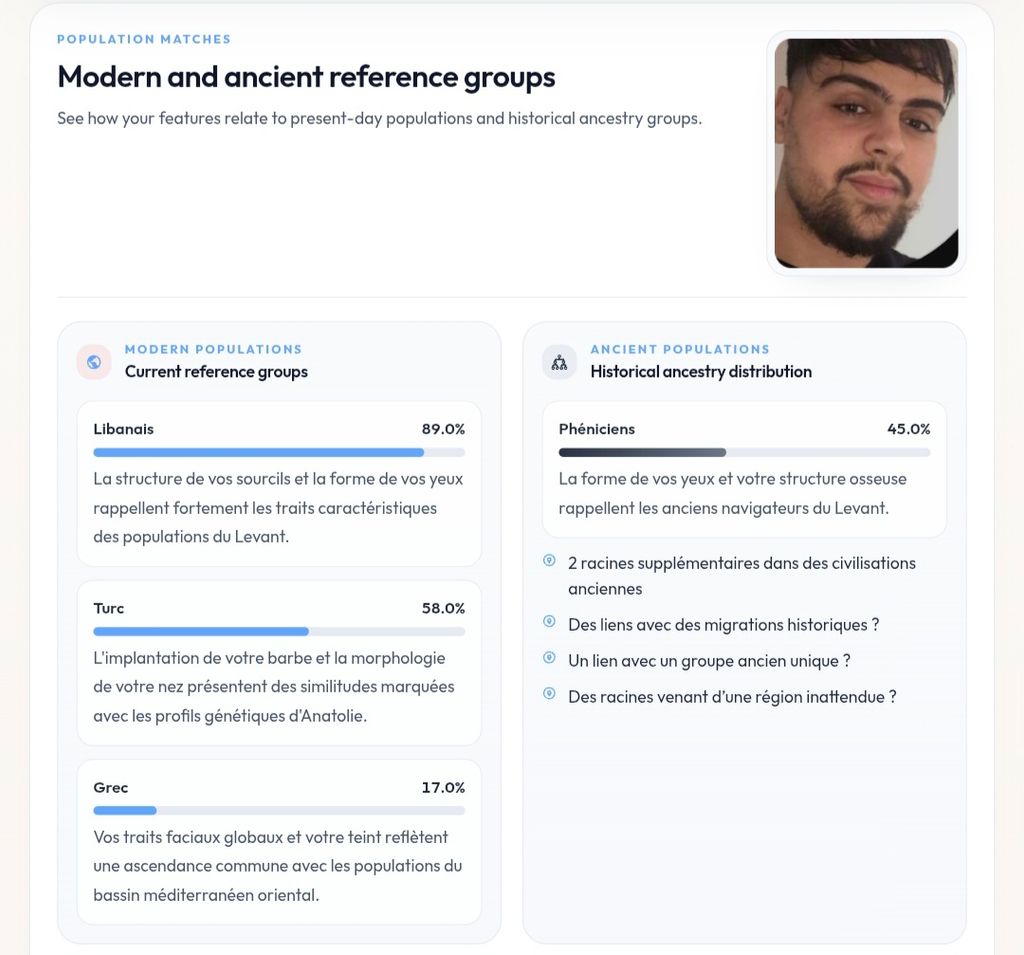This screenshot has width=1024, height=955.
Task: Click the pin icon beside '2 racines supplémentaires'
Action: pos(549,560)
